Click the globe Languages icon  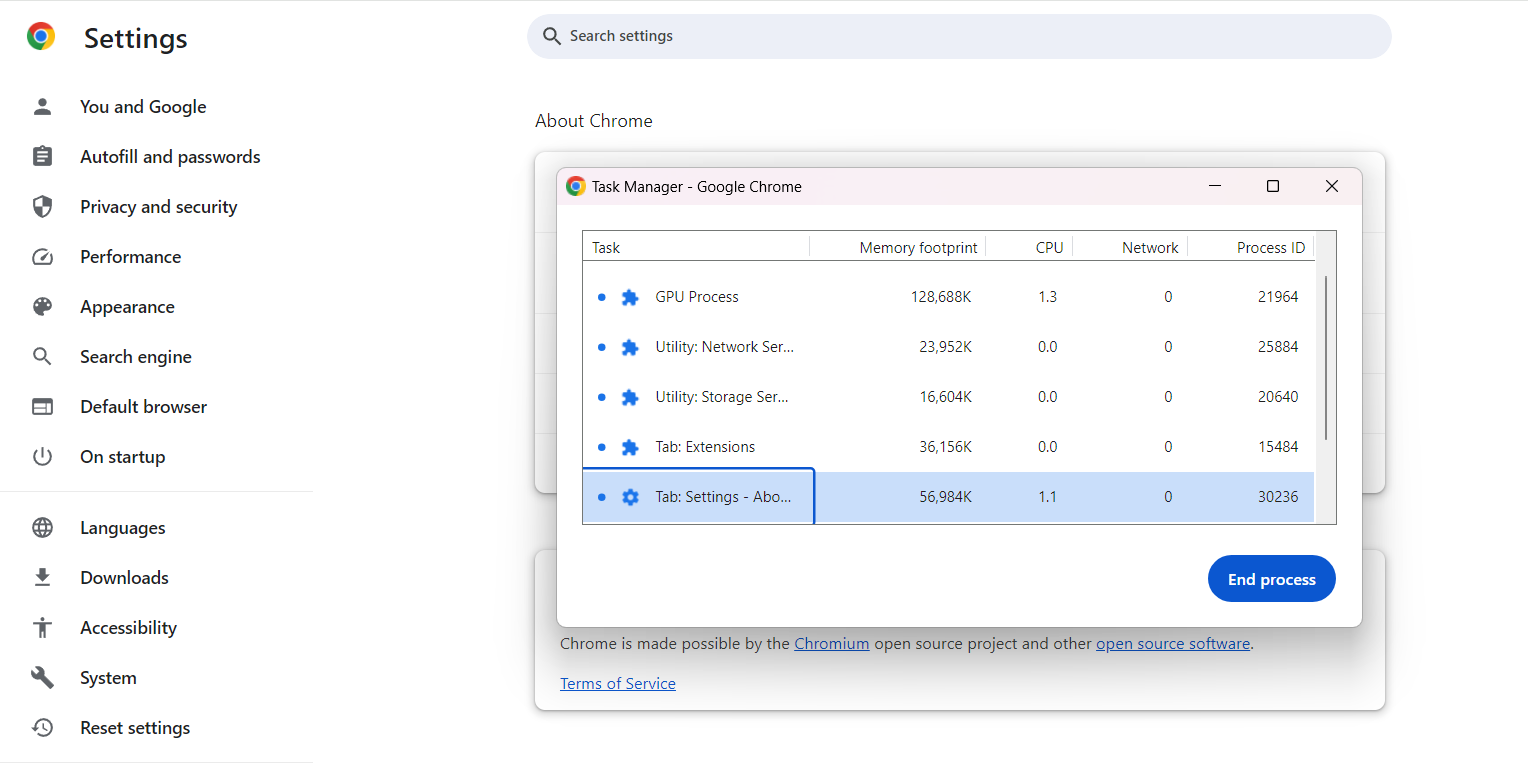42,528
